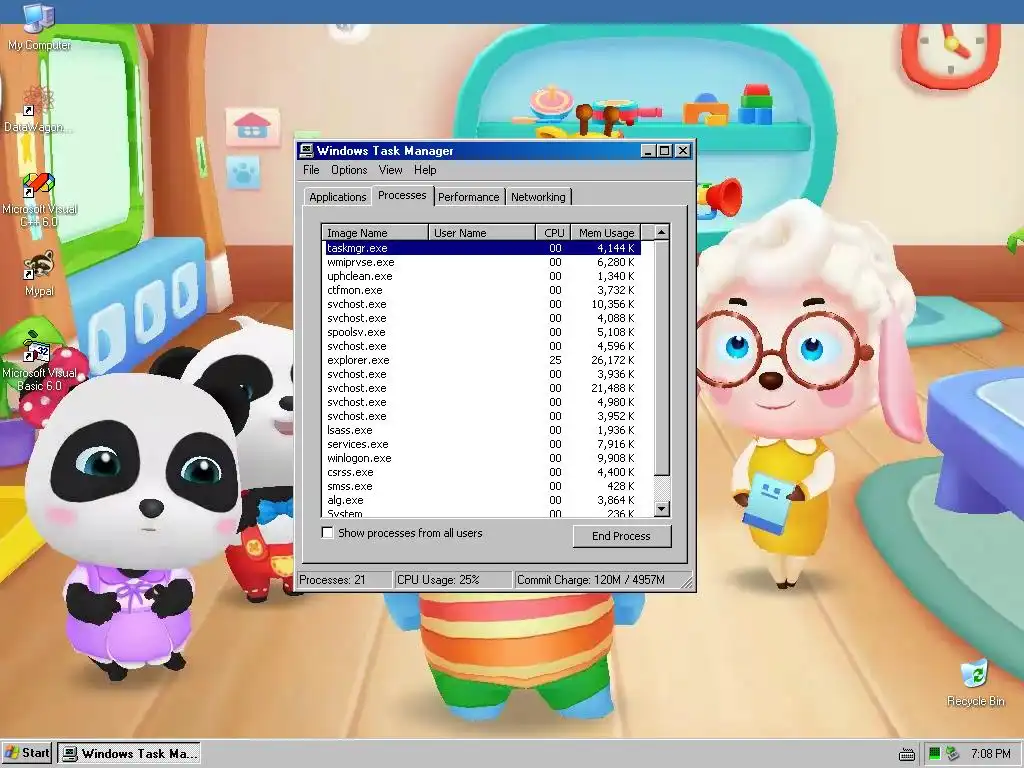The image size is (1024, 768).
Task: Click the keyboard icon in system tray
Action: (x=906, y=755)
